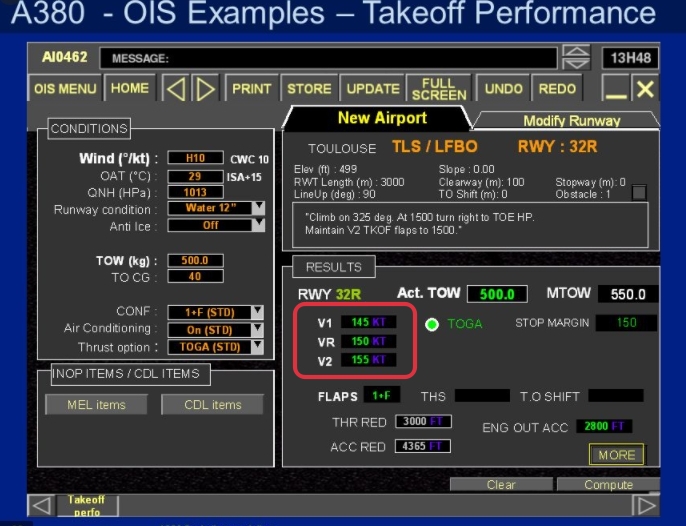
Task: Click the ENG OUT ACC value 2800 FT
Action: click(604, 426)
